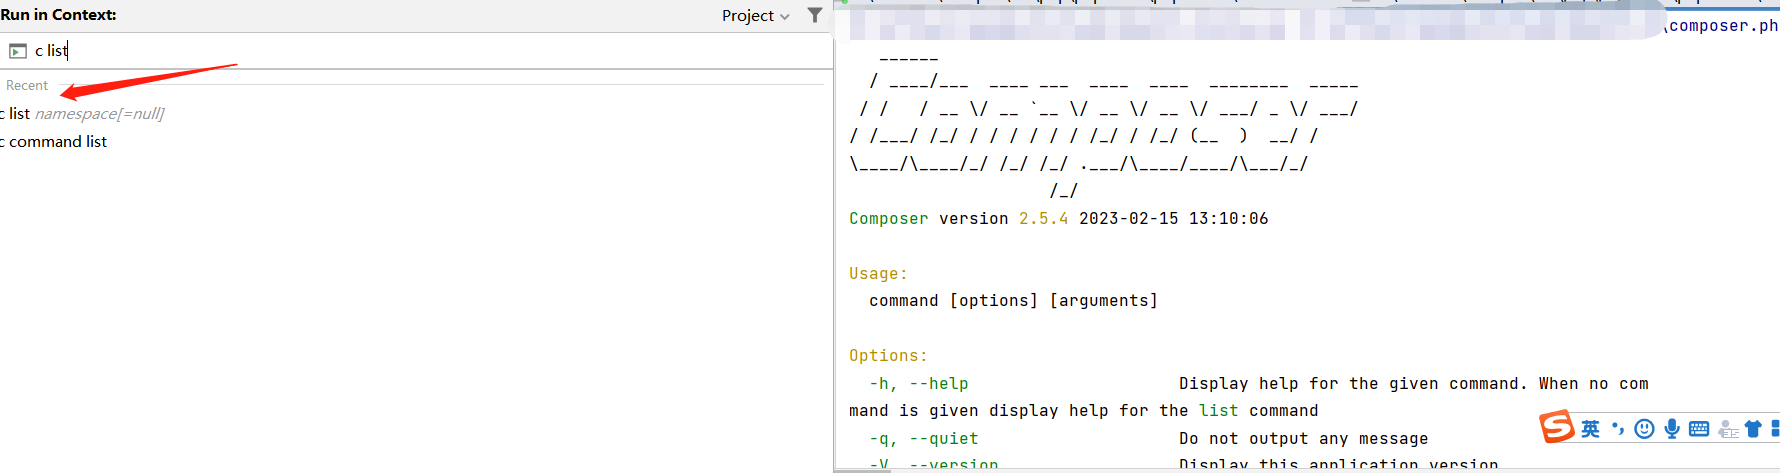This screenshot has width=1780, height=473.
Task: Click the 'Recent' section label
Action: point(27,86)
